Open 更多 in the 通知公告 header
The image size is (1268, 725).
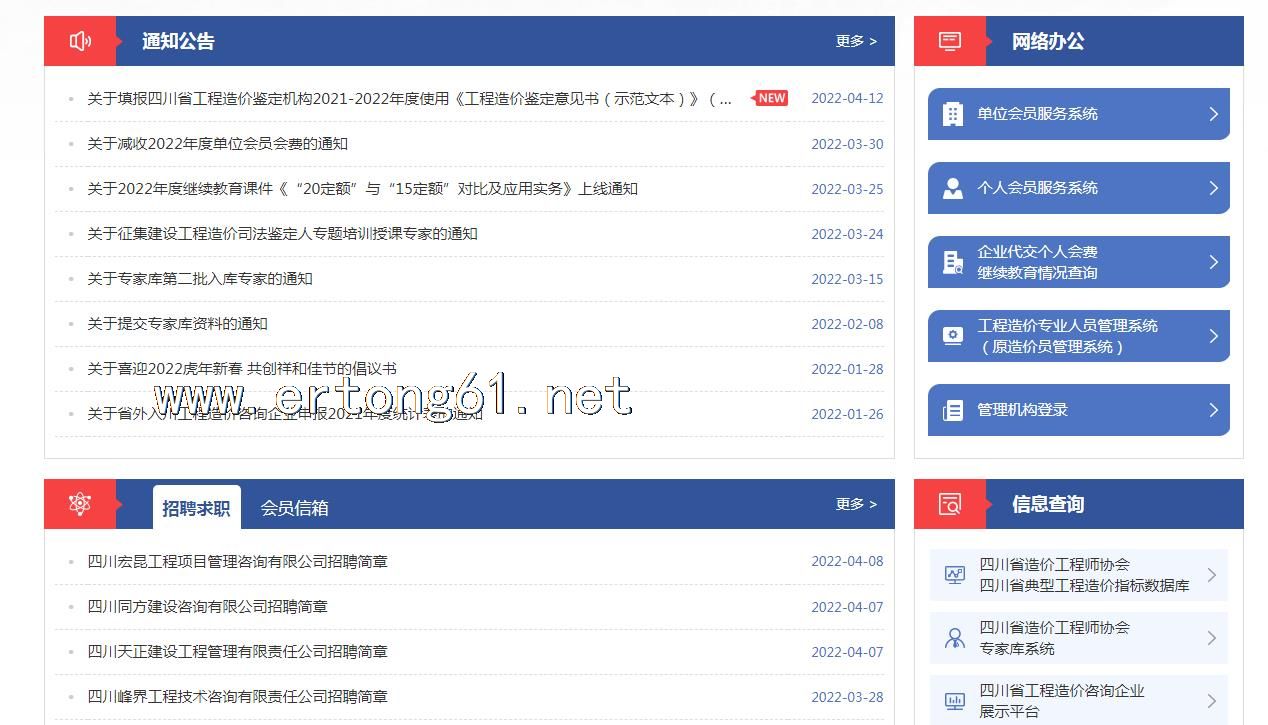tap(856, 41)
